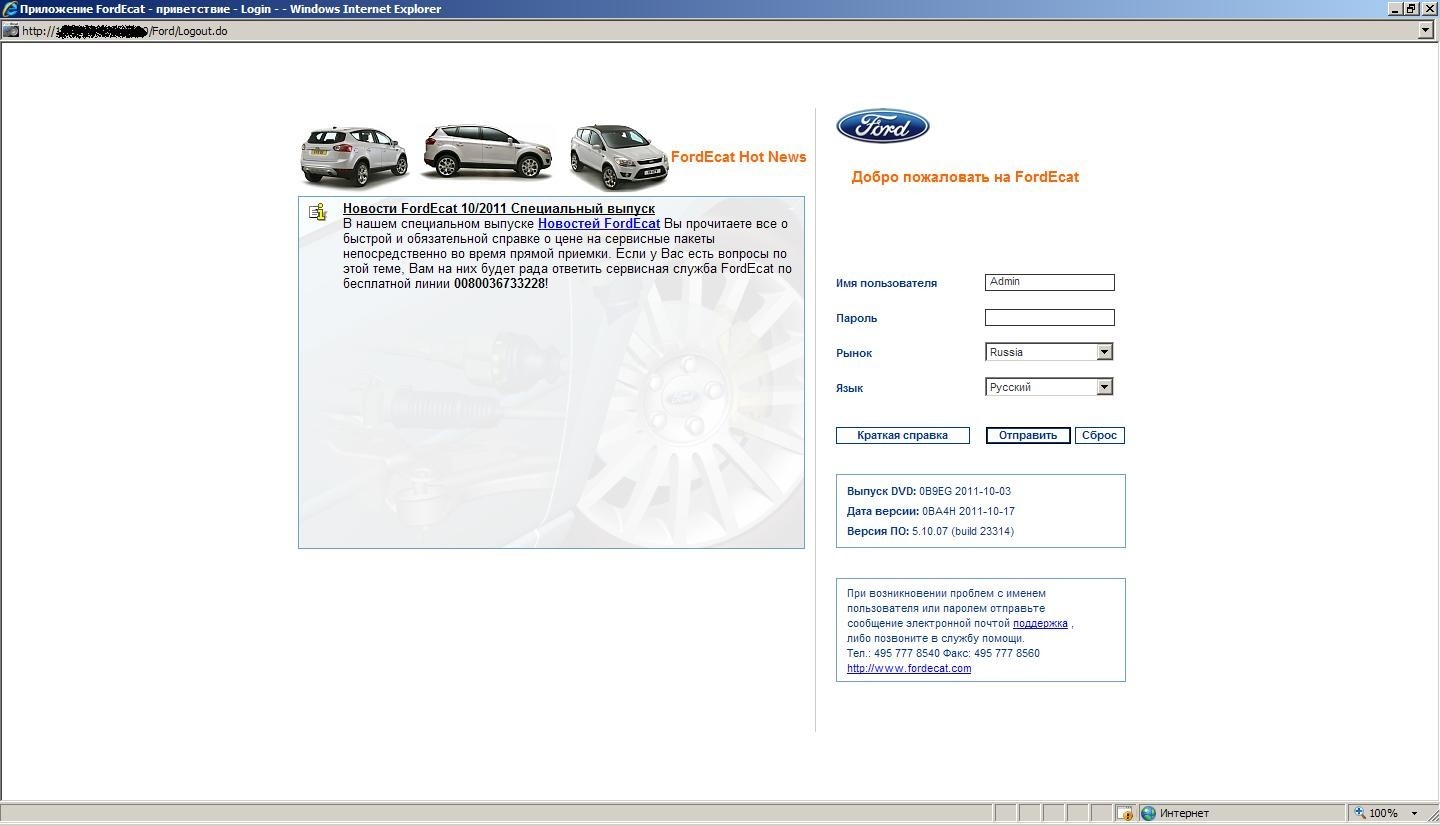Click the Ford oval logo

(x=883, y=126)
